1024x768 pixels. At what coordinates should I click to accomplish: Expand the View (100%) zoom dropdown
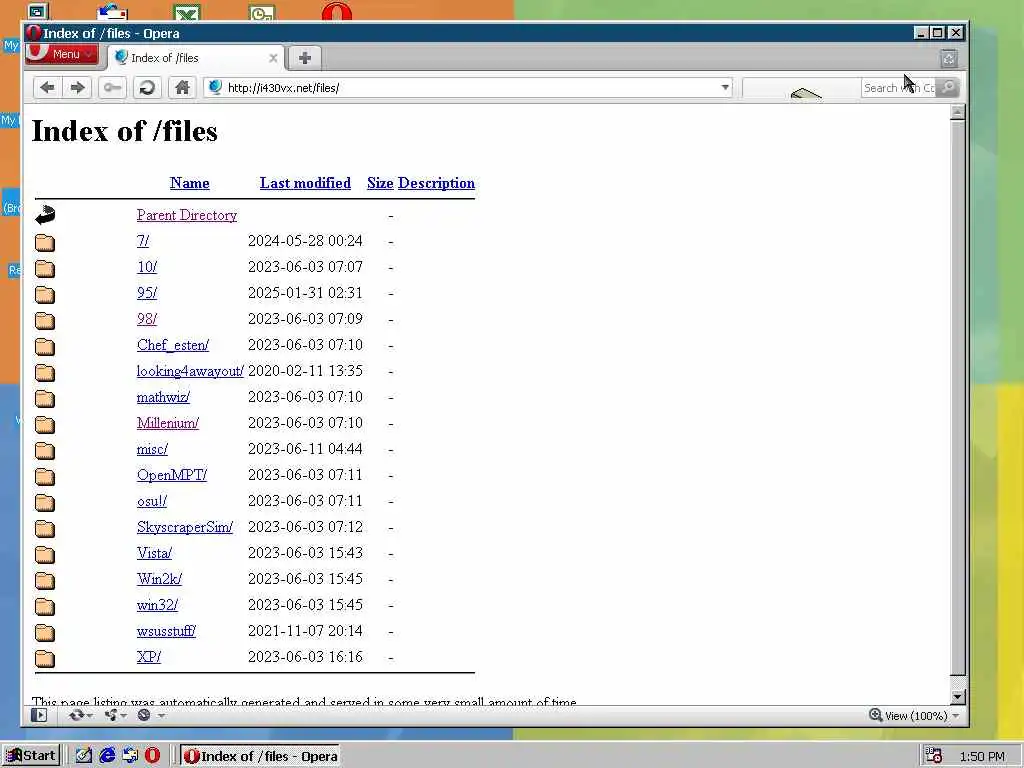point(955,716)
